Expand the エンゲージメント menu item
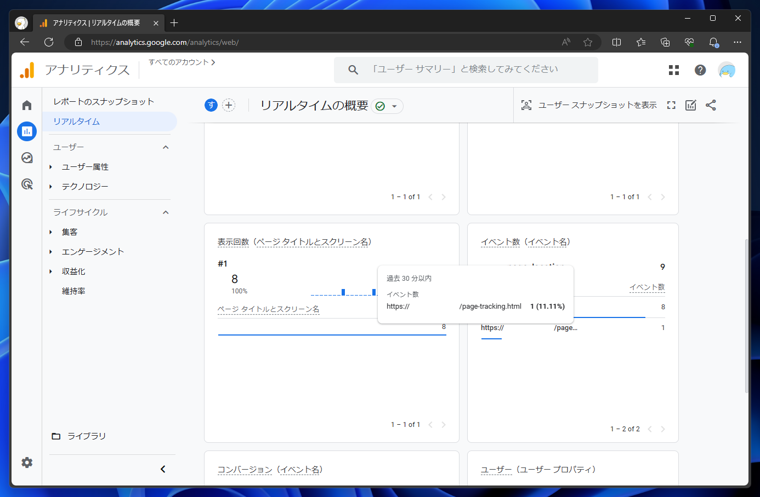Viewport: 760px width, 497px height. point(92,252)
